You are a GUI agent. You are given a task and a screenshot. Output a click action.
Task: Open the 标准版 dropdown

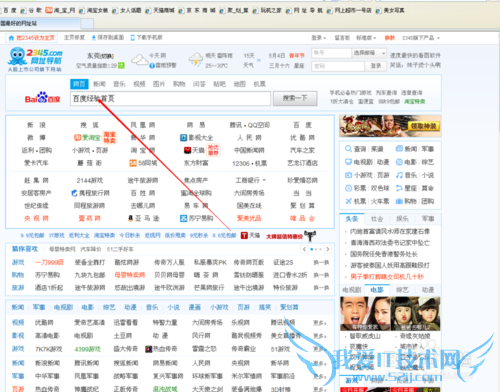coord(366,38)
